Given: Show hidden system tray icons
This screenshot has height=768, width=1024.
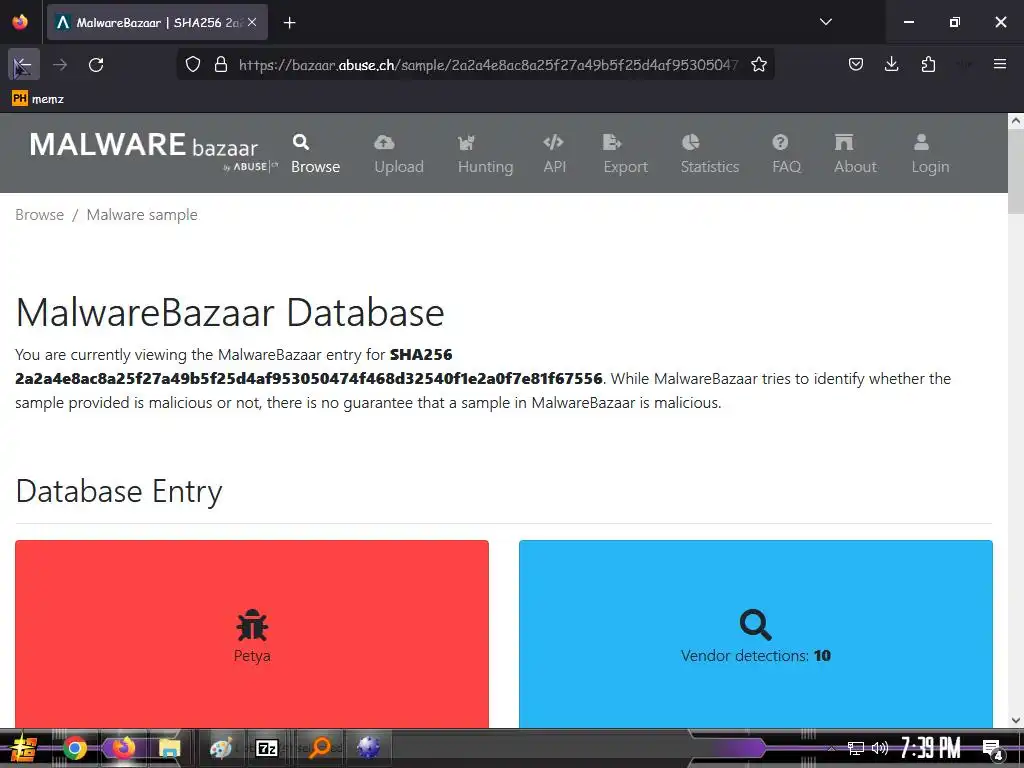Looking at the screenshot, I should click(831, 748).
